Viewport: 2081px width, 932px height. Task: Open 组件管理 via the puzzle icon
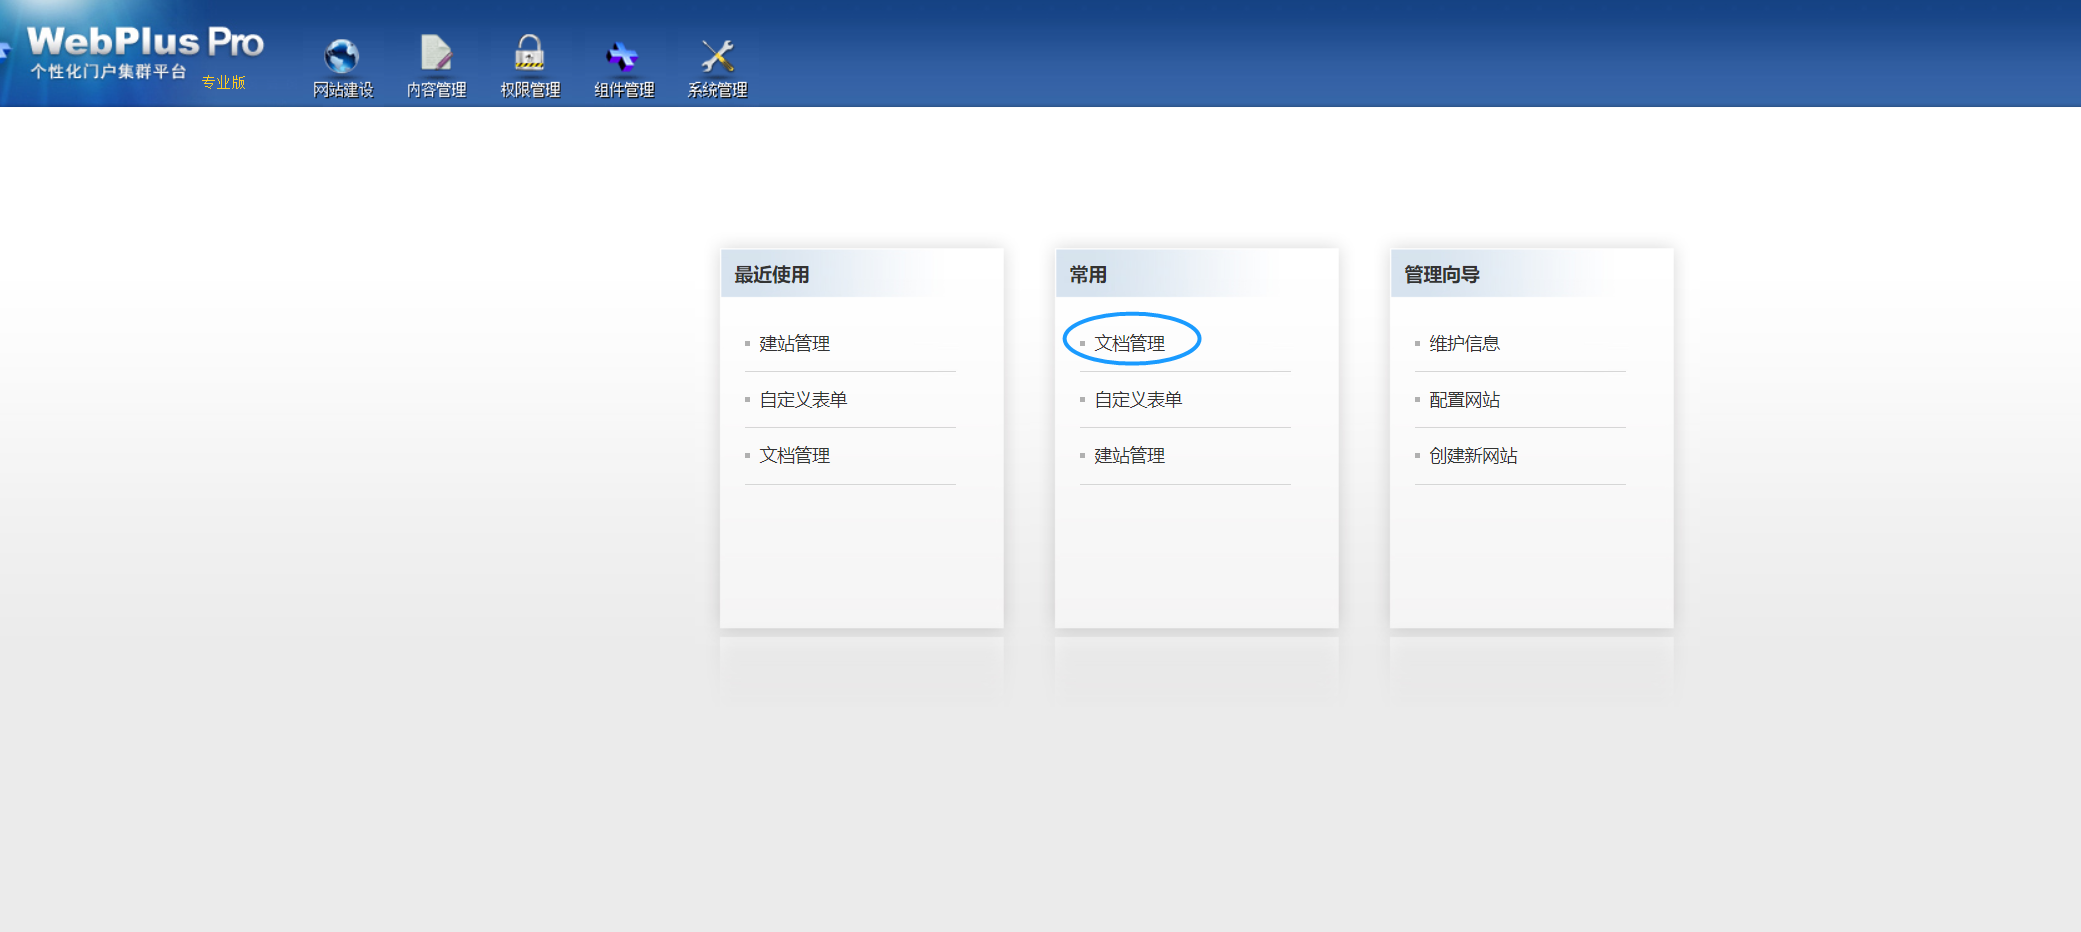coord(623,56)
